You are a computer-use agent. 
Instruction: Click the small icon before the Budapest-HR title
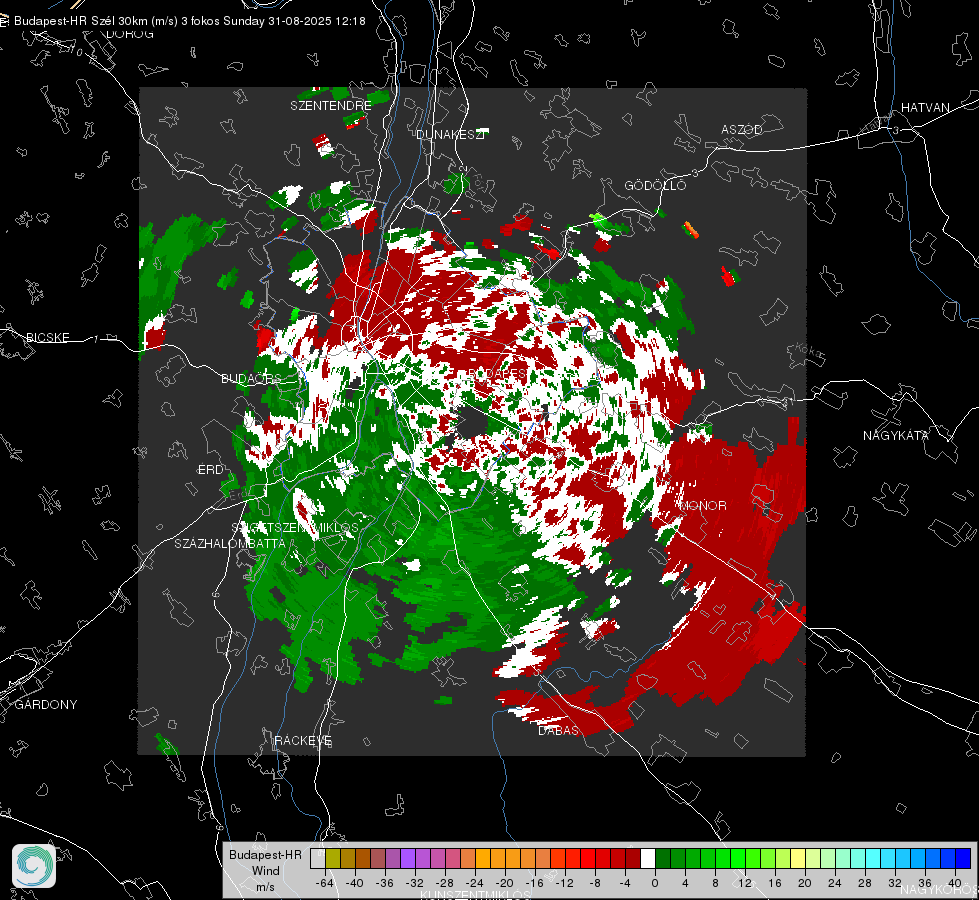pos(4,21)
